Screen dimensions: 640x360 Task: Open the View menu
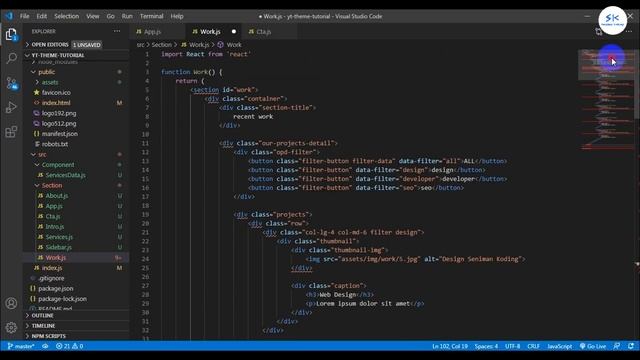tap(93, 16)
